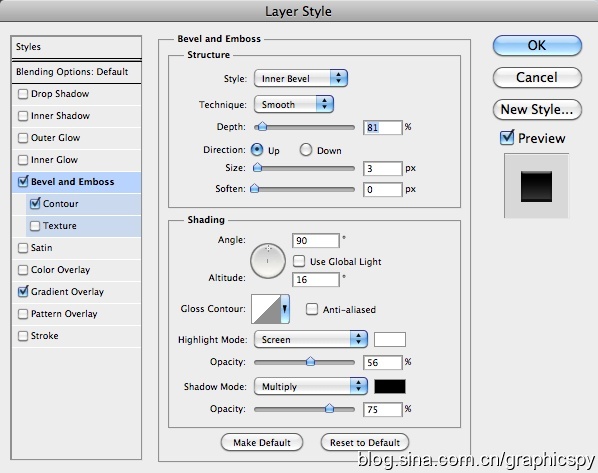Click the Make Default button
Screen dimensions: 598x473
tap(262, 442)
